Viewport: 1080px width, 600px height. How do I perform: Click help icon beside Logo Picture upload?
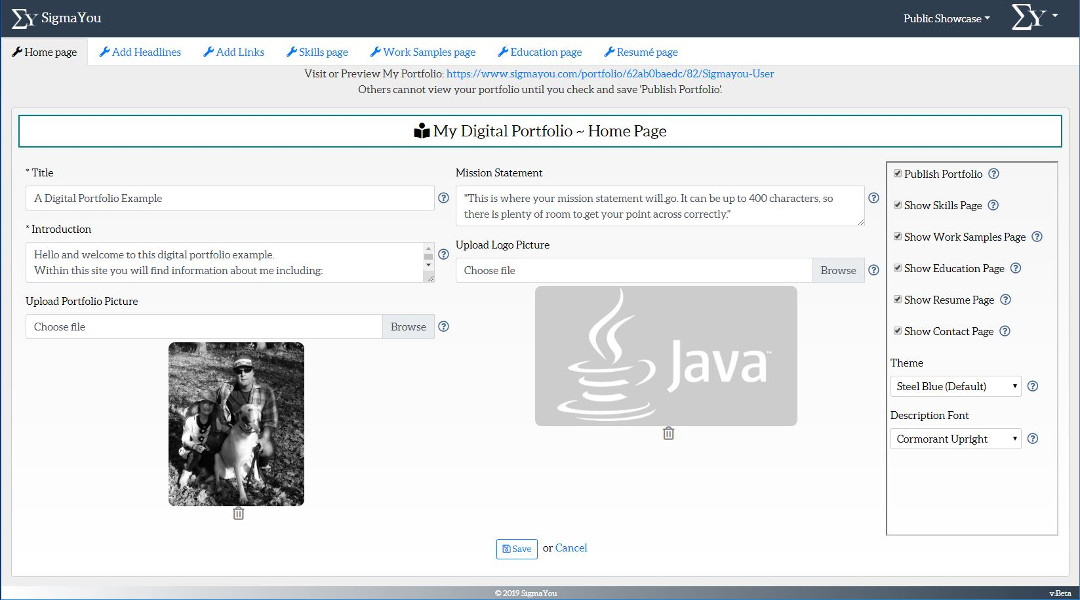(x=873, y=270)
